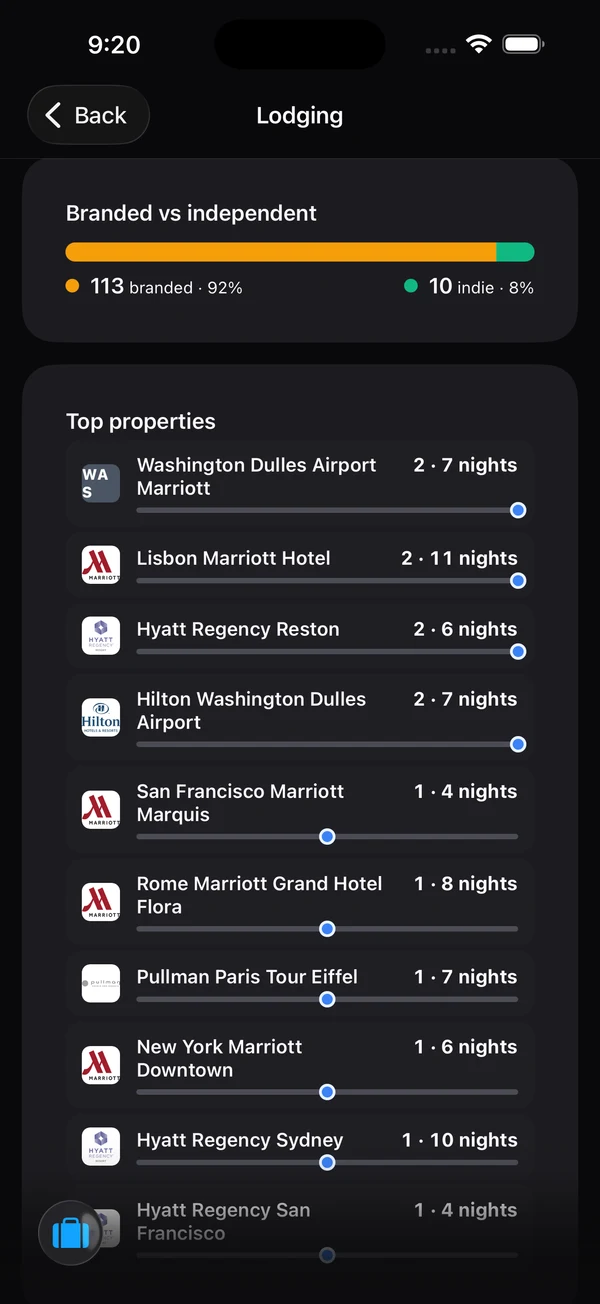Screen dimensions: 600x1304
Task: Tap the Branded vs independent progress bar
Action: click(x=300, y=252)
